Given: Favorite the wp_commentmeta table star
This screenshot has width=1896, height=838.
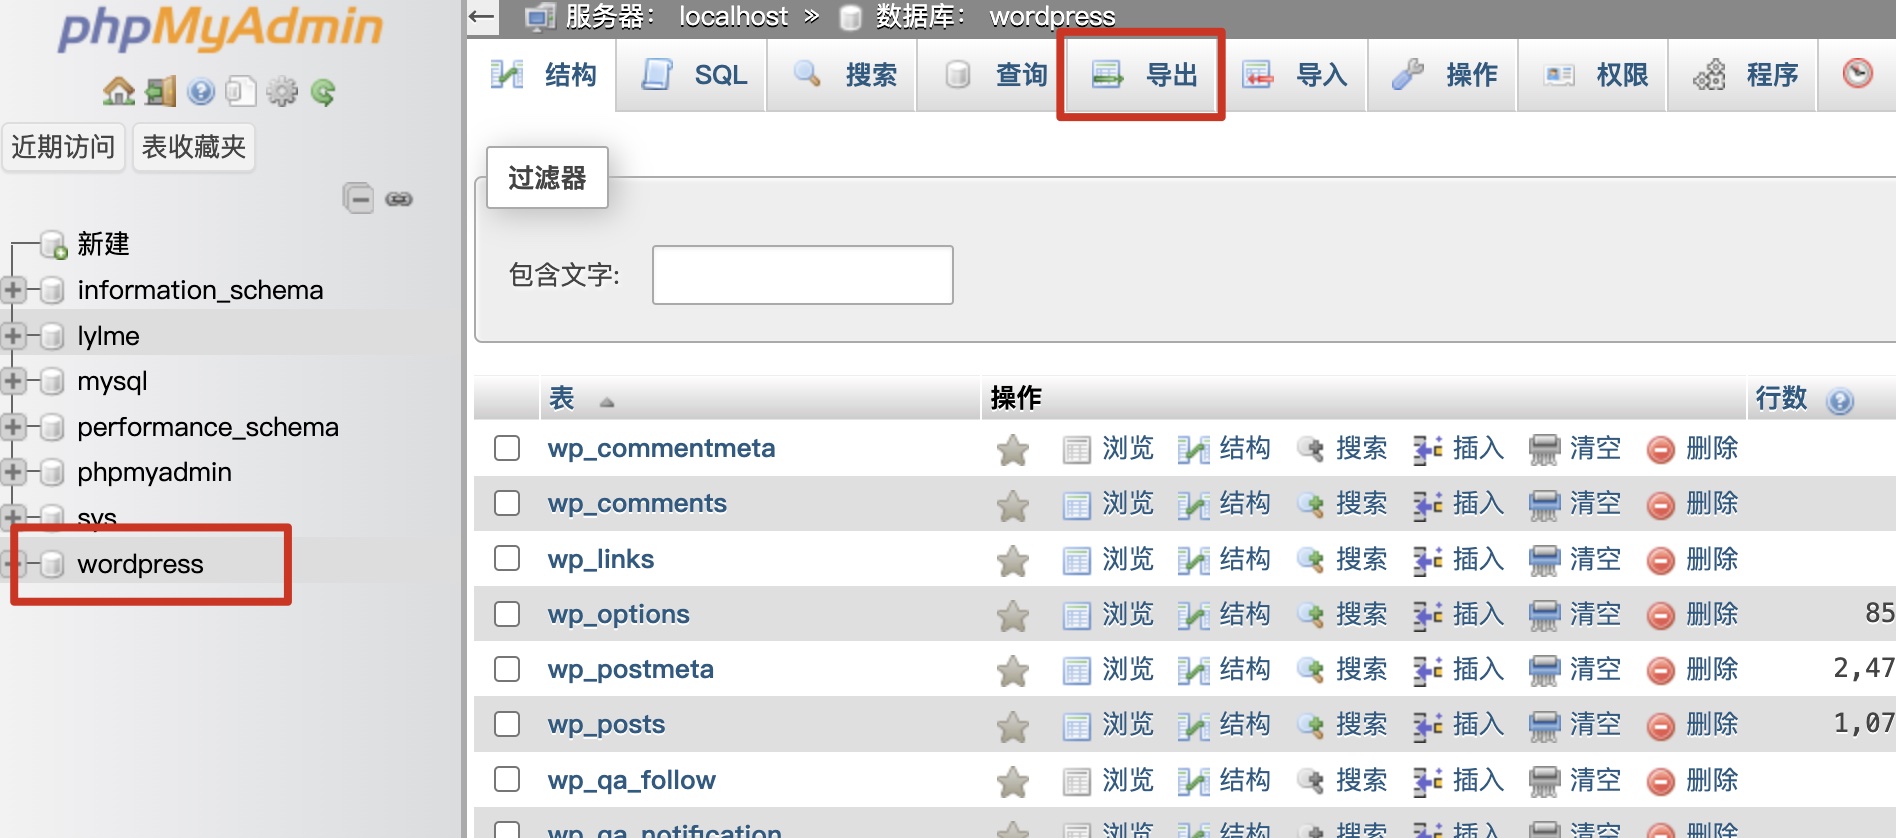Looking at the screenshot, I should 1013,449.
